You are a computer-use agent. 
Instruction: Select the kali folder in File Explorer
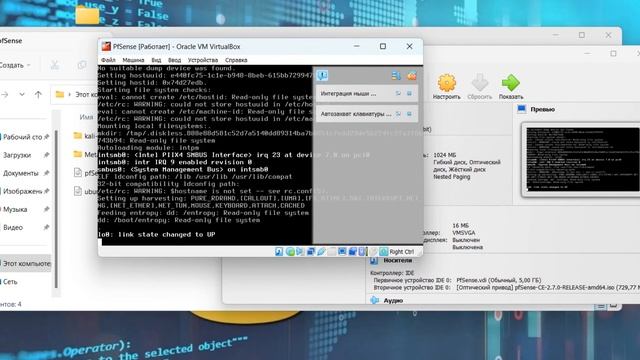click(x=85, y=136)
